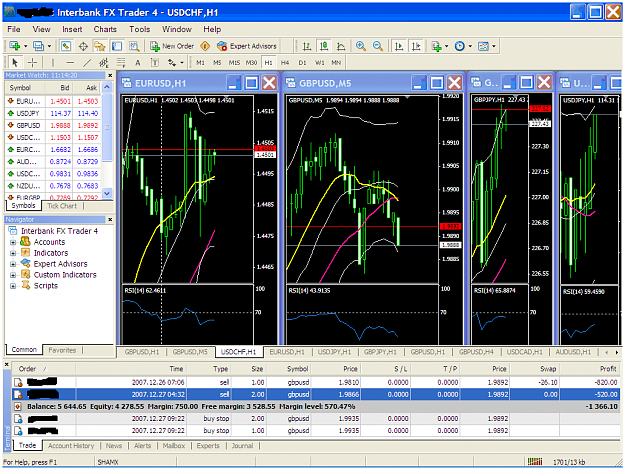The height and width of the screenshot is (470, 625).
Task: Select the Text 'A' drawing tool
Action: [x=138, y=63]
